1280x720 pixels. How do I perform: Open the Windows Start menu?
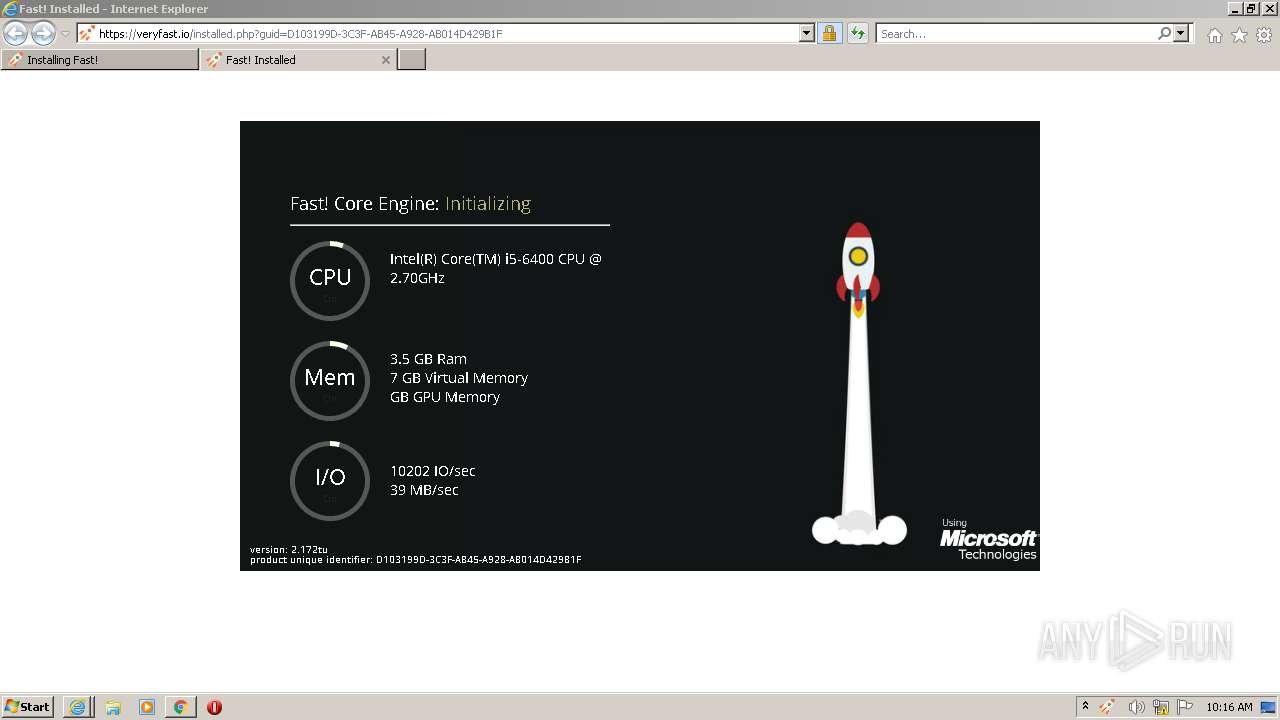click(28, 707)
